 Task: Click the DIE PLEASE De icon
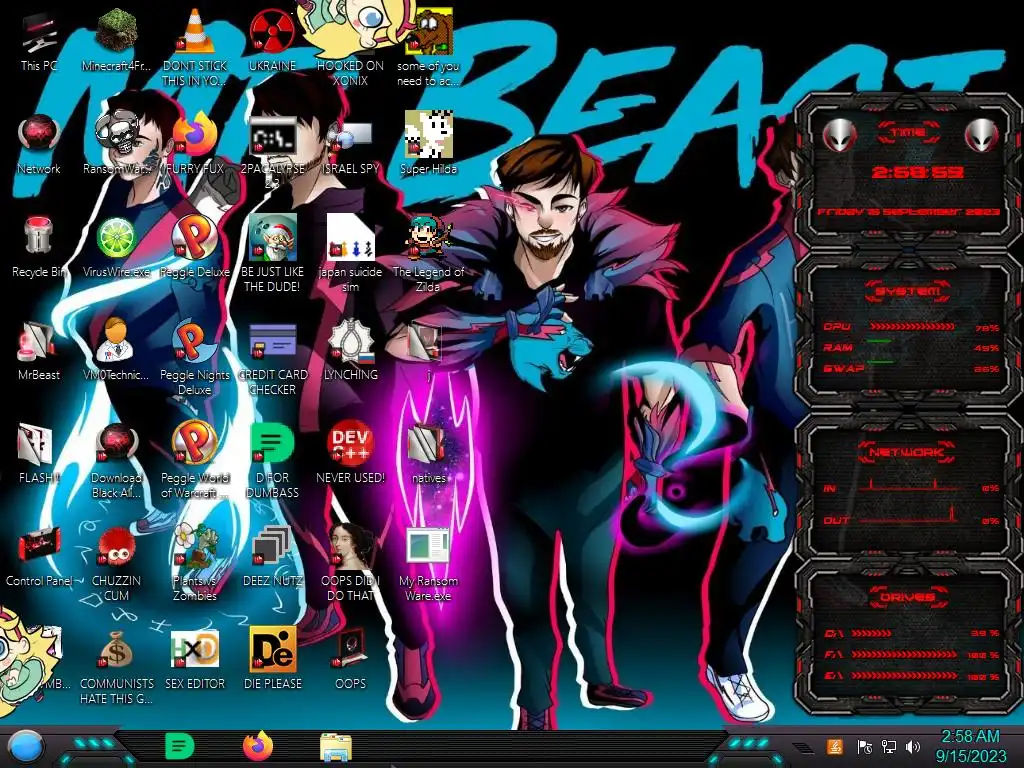tap(272, 651)
